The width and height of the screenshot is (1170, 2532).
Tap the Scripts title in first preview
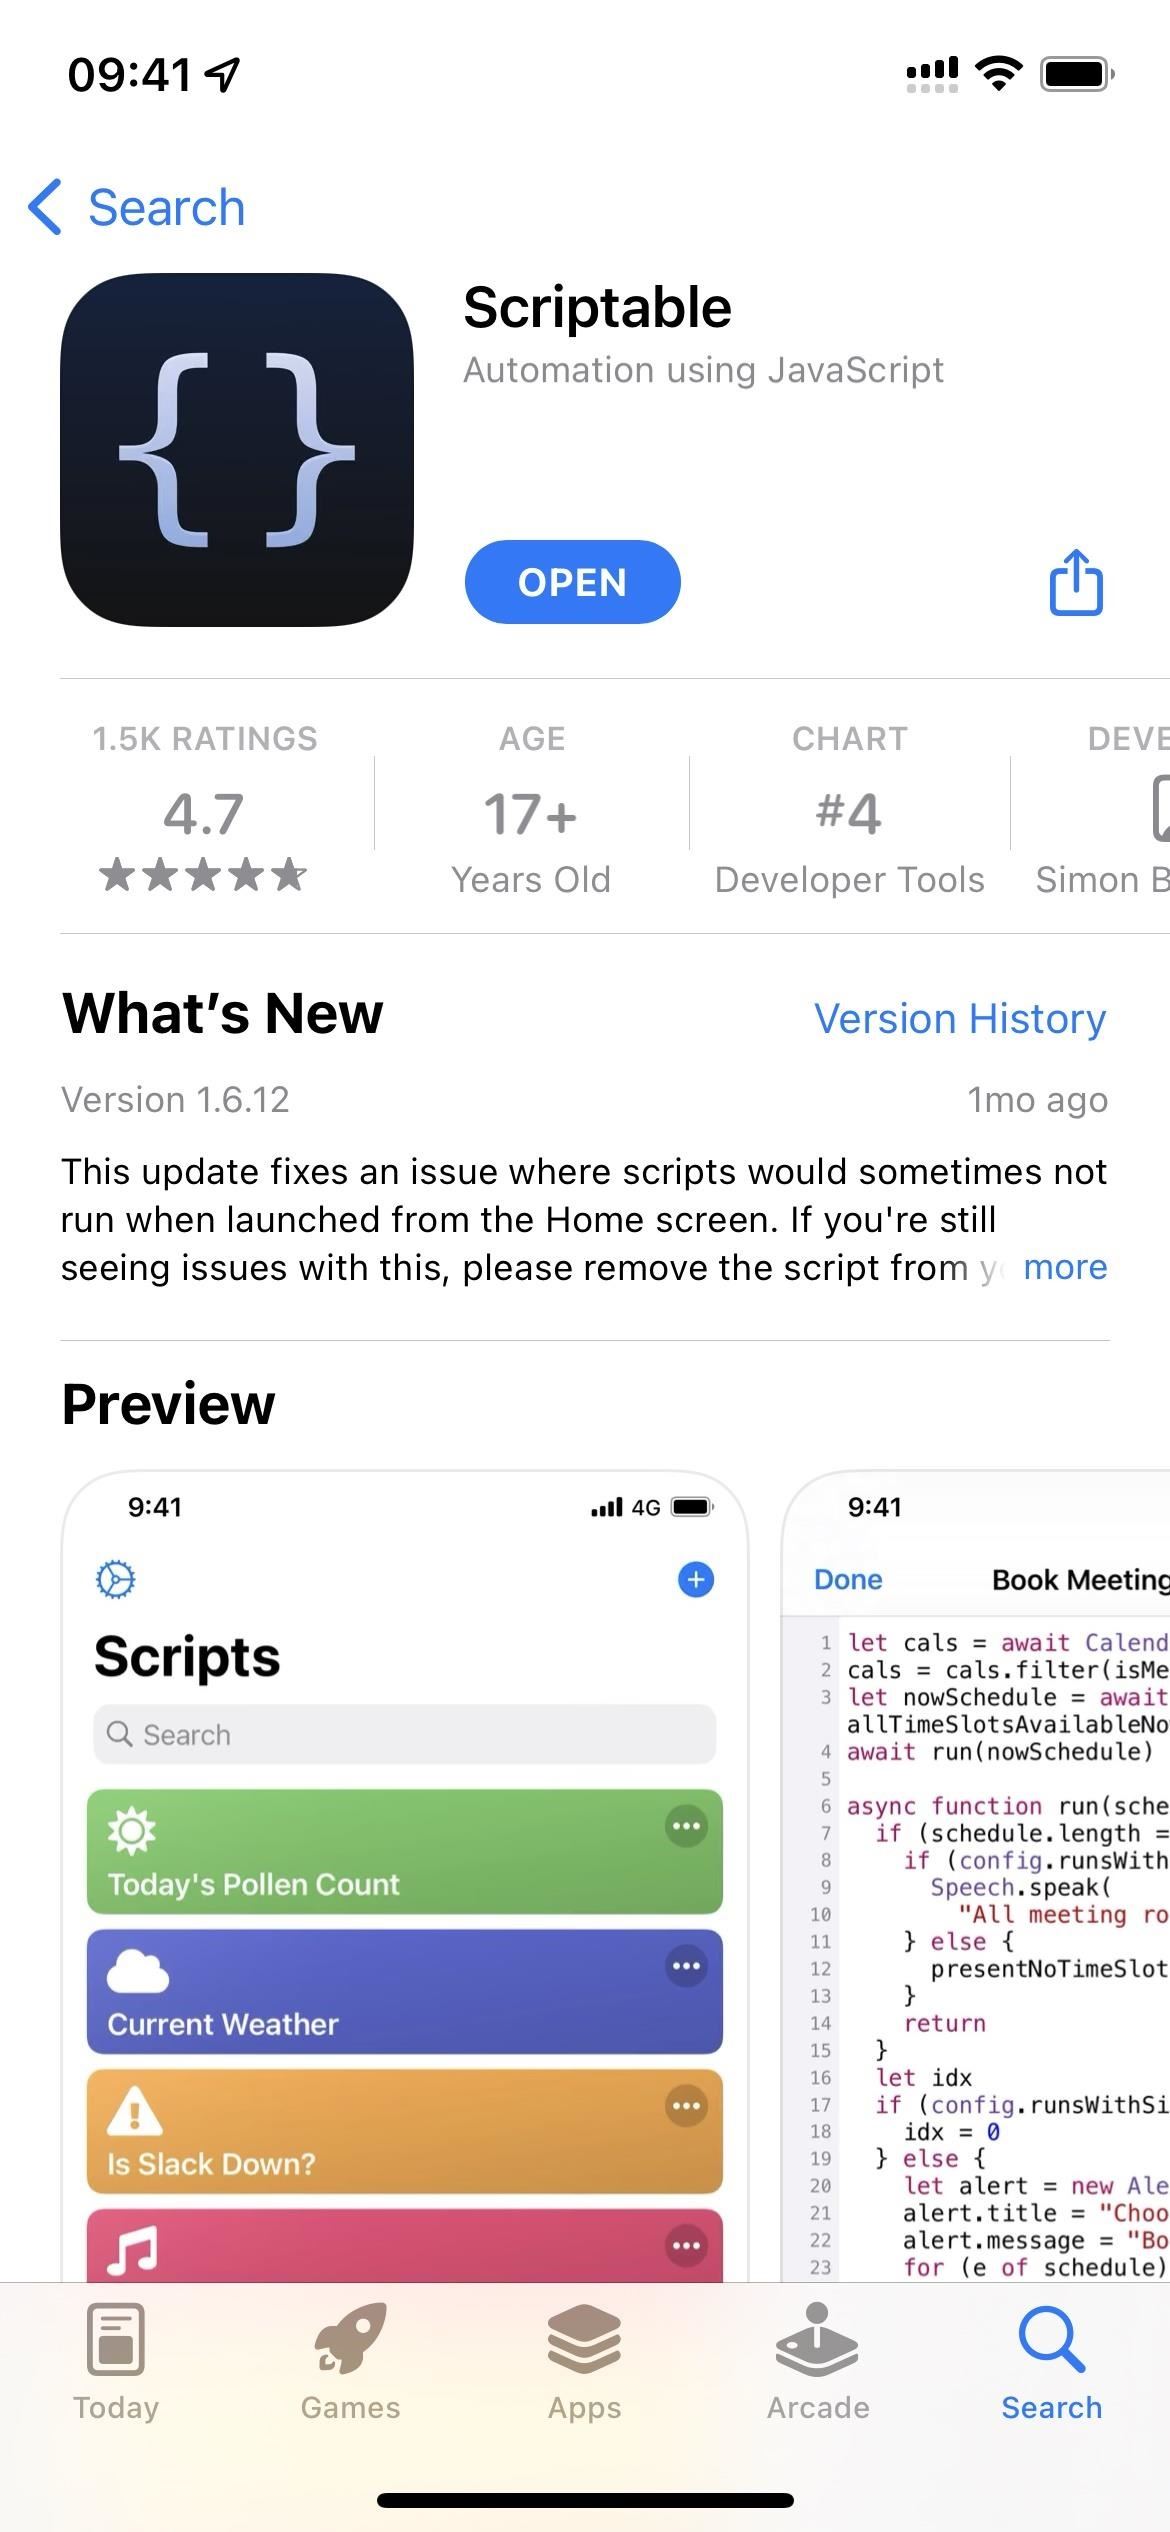(x=187, y=1657)
